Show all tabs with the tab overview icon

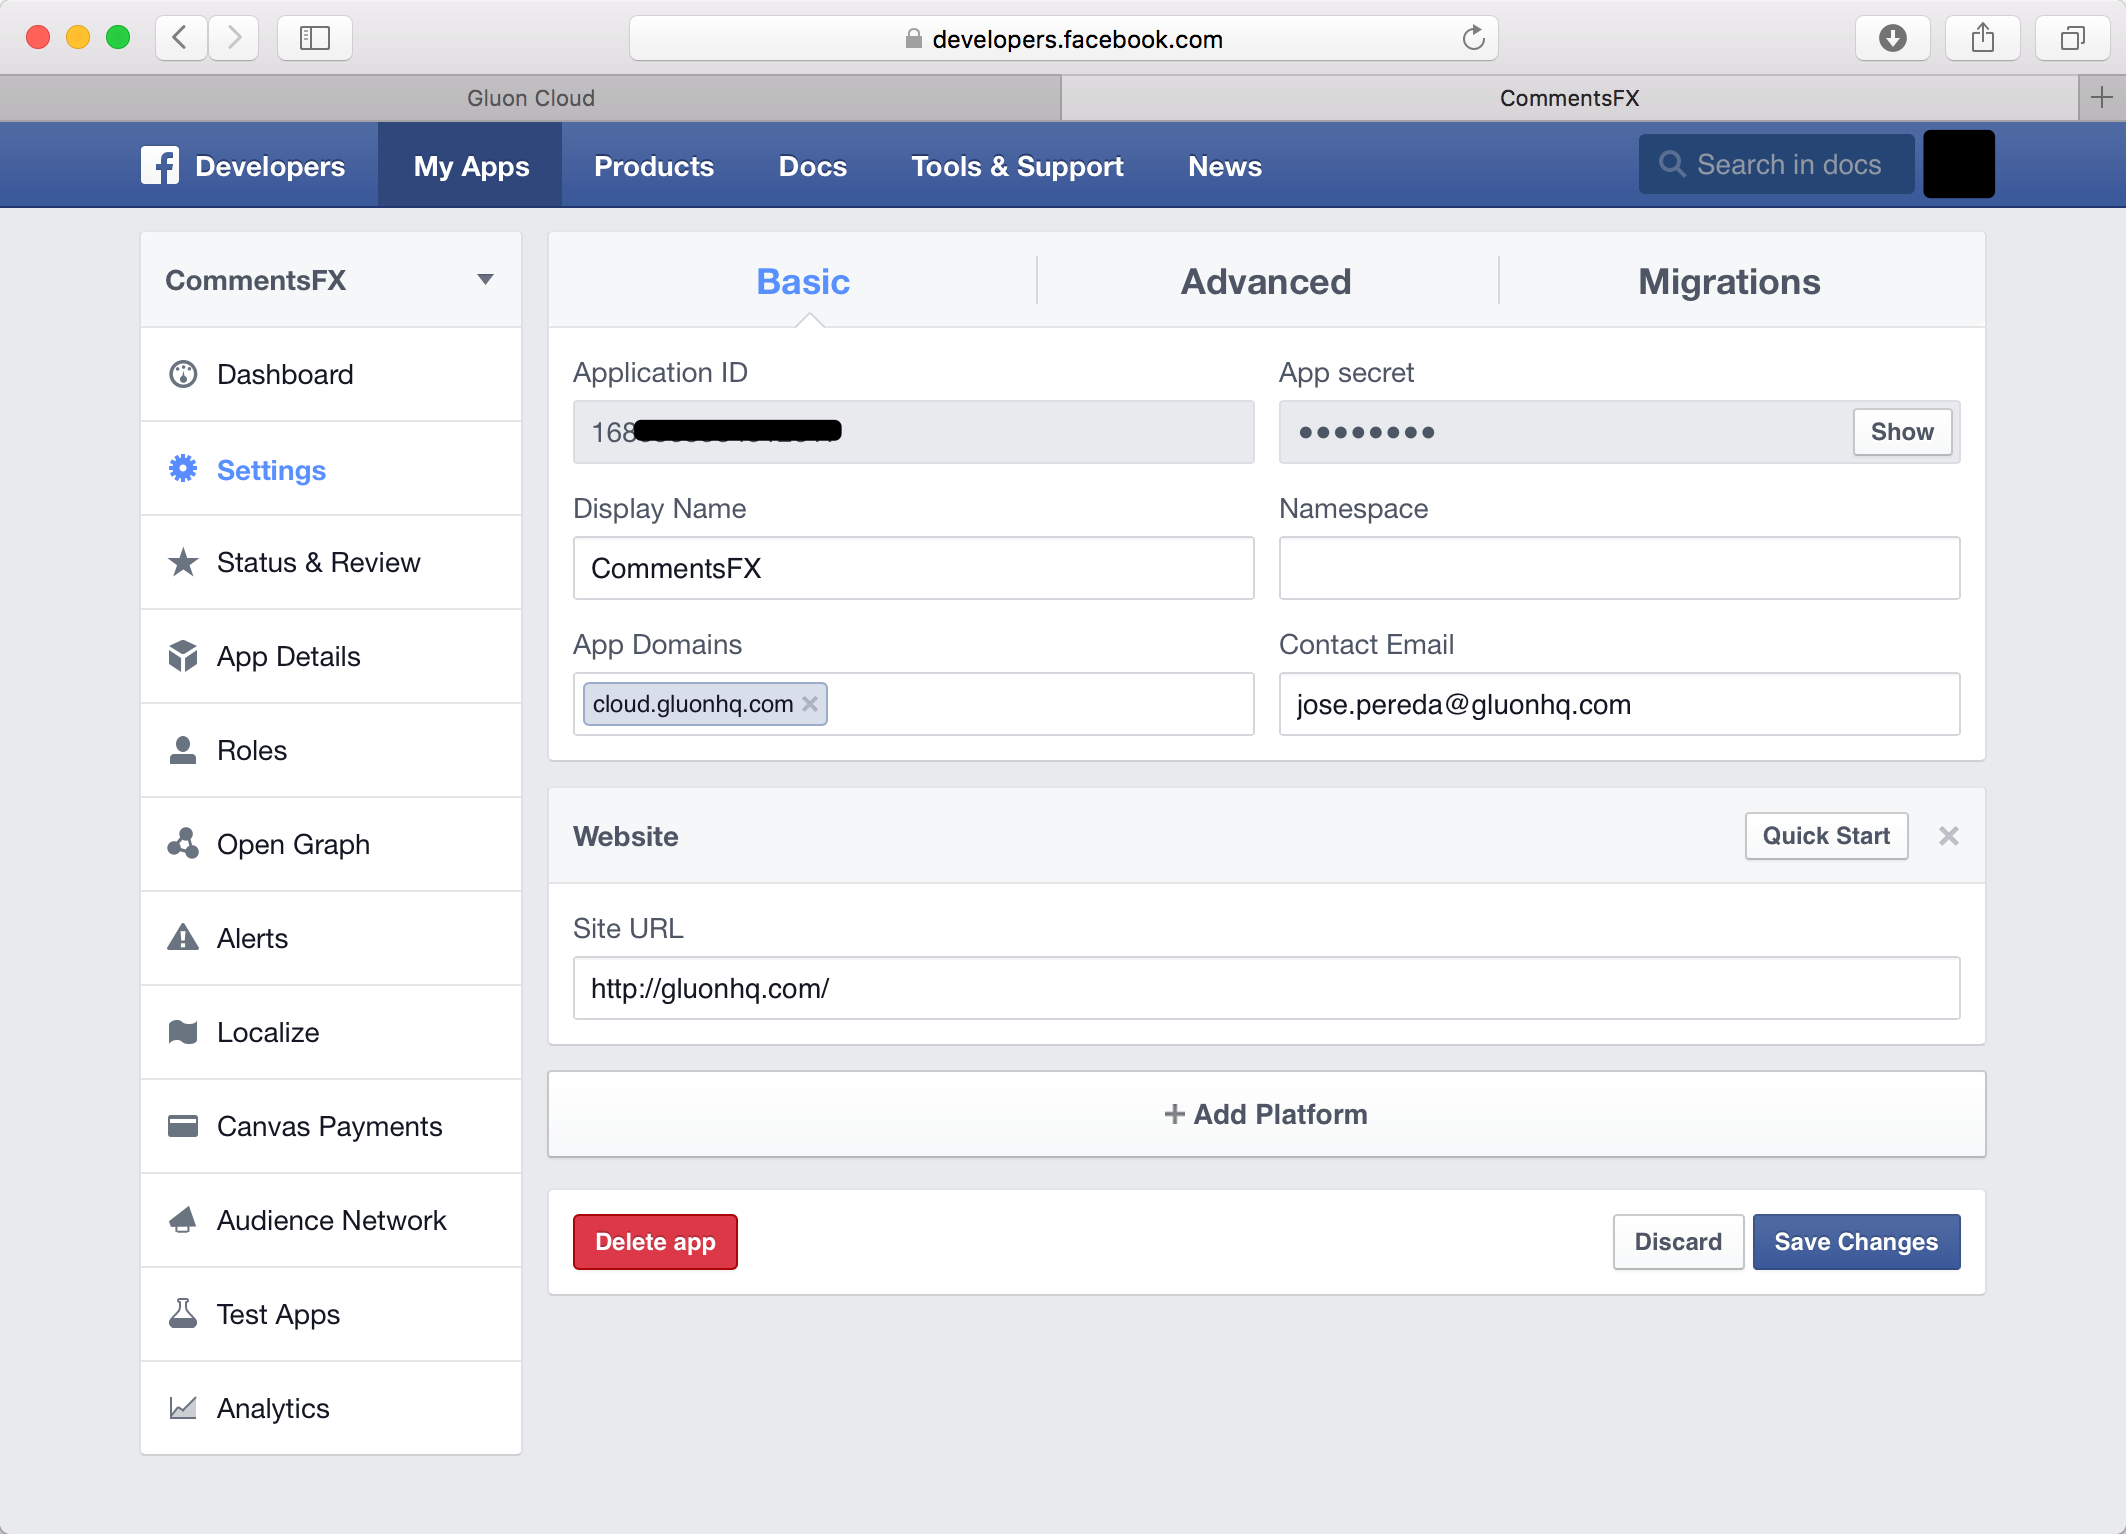click(2072, 39)
